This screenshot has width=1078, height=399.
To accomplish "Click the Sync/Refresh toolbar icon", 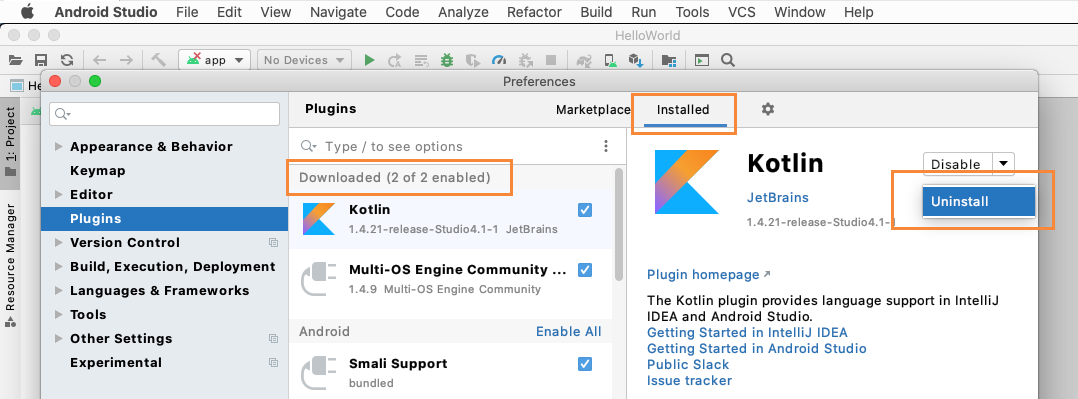I will (x=67, y=61).
